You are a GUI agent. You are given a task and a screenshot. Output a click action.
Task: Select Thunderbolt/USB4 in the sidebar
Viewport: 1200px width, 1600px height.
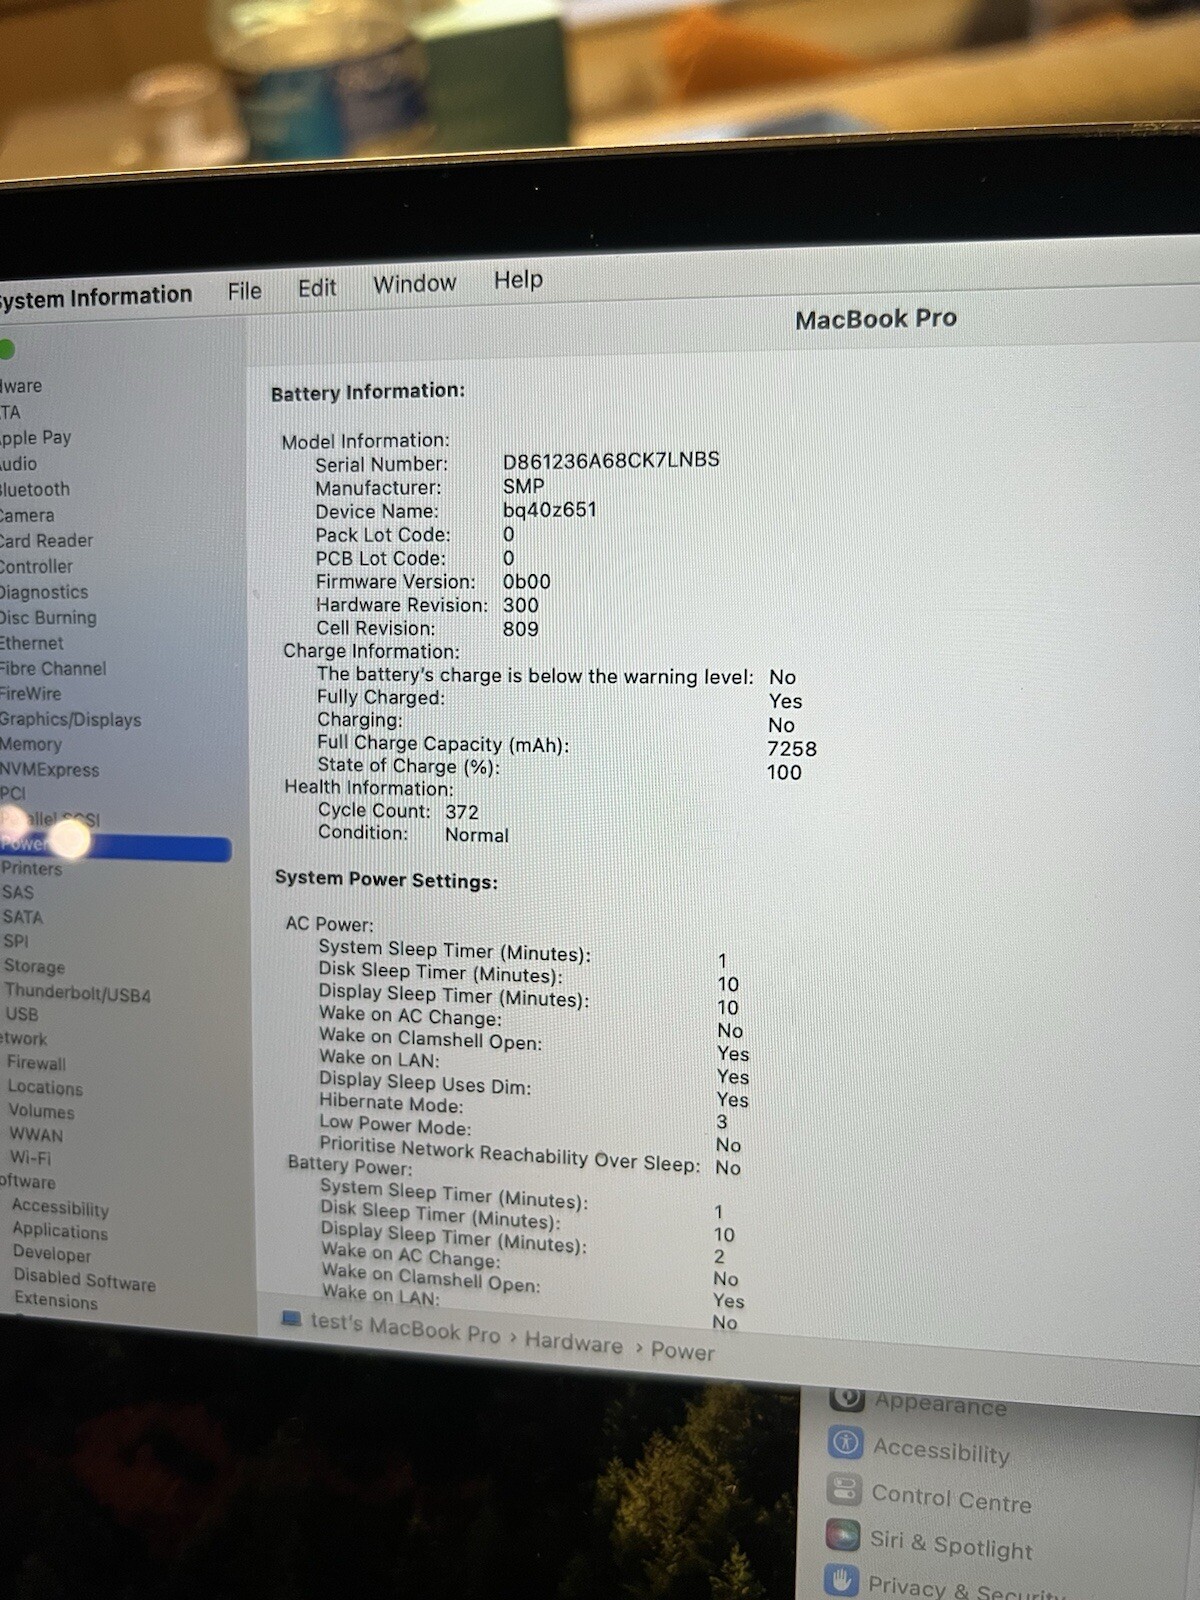(x=77, y=993)
